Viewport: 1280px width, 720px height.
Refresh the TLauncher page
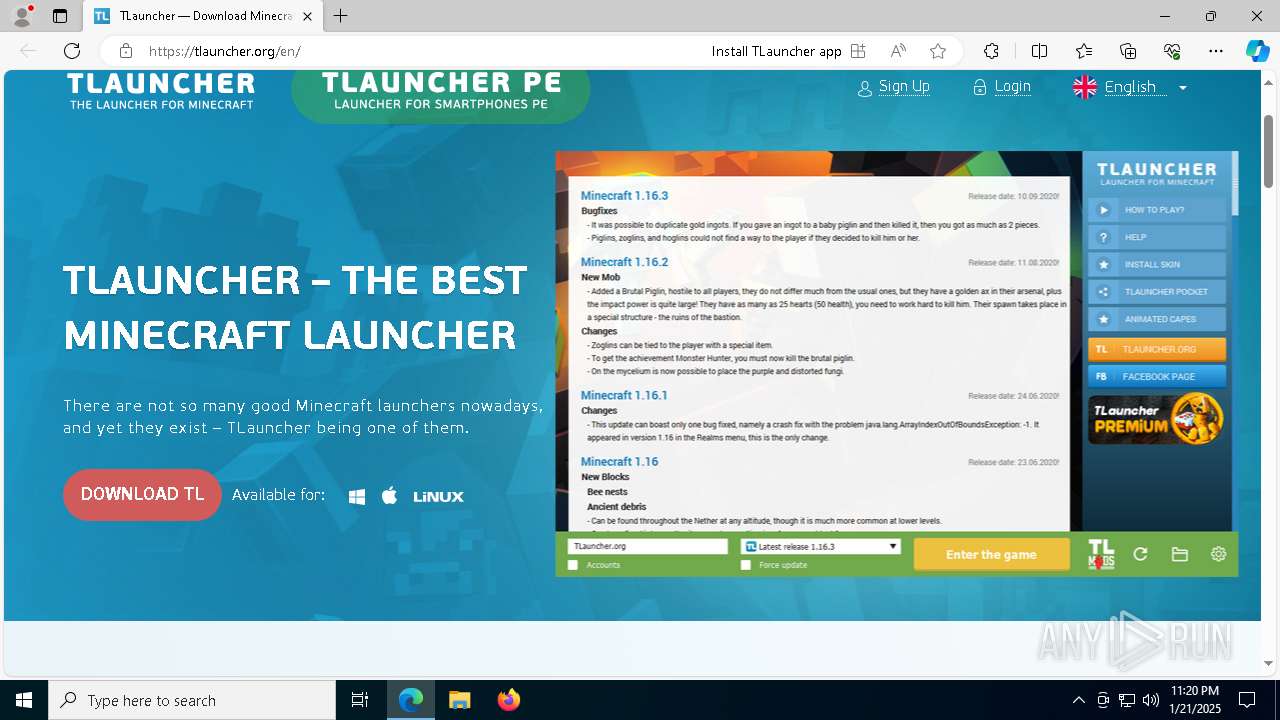[x=72, y=51]
